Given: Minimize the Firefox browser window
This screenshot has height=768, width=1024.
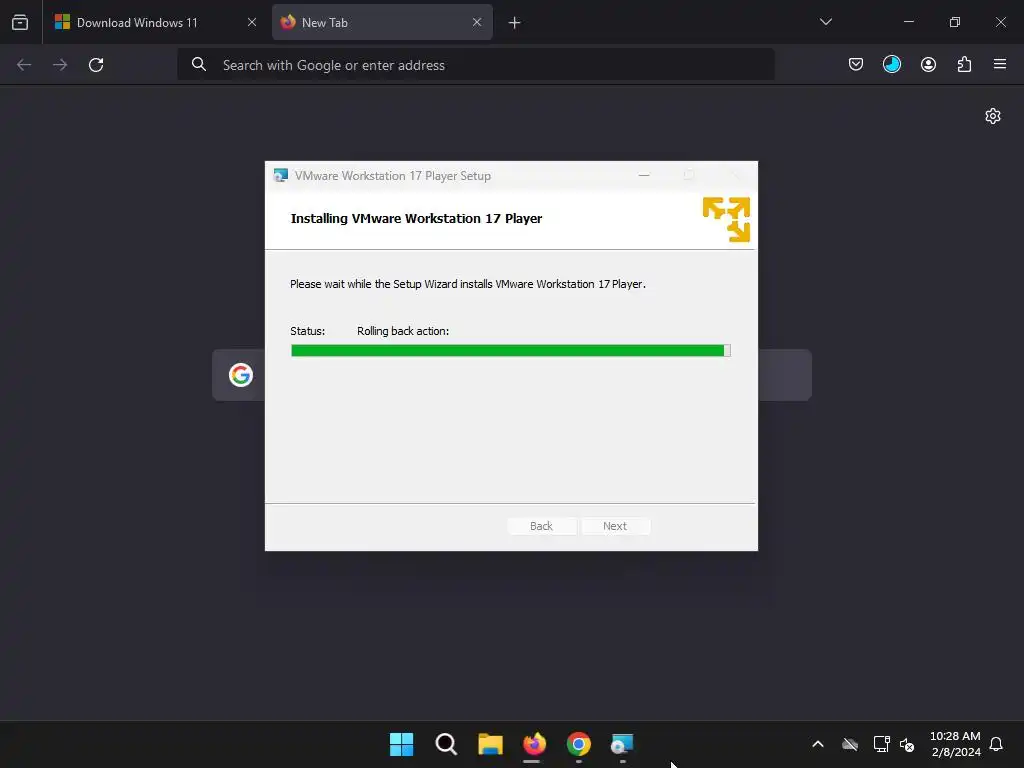Looking at the screenshot, I should click(908, 22).
